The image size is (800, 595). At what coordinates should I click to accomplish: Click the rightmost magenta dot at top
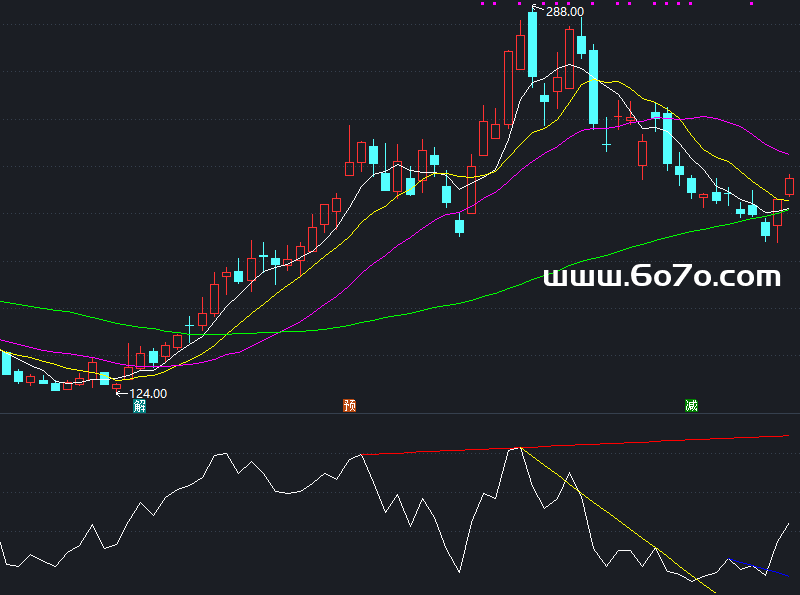point(751,4)
